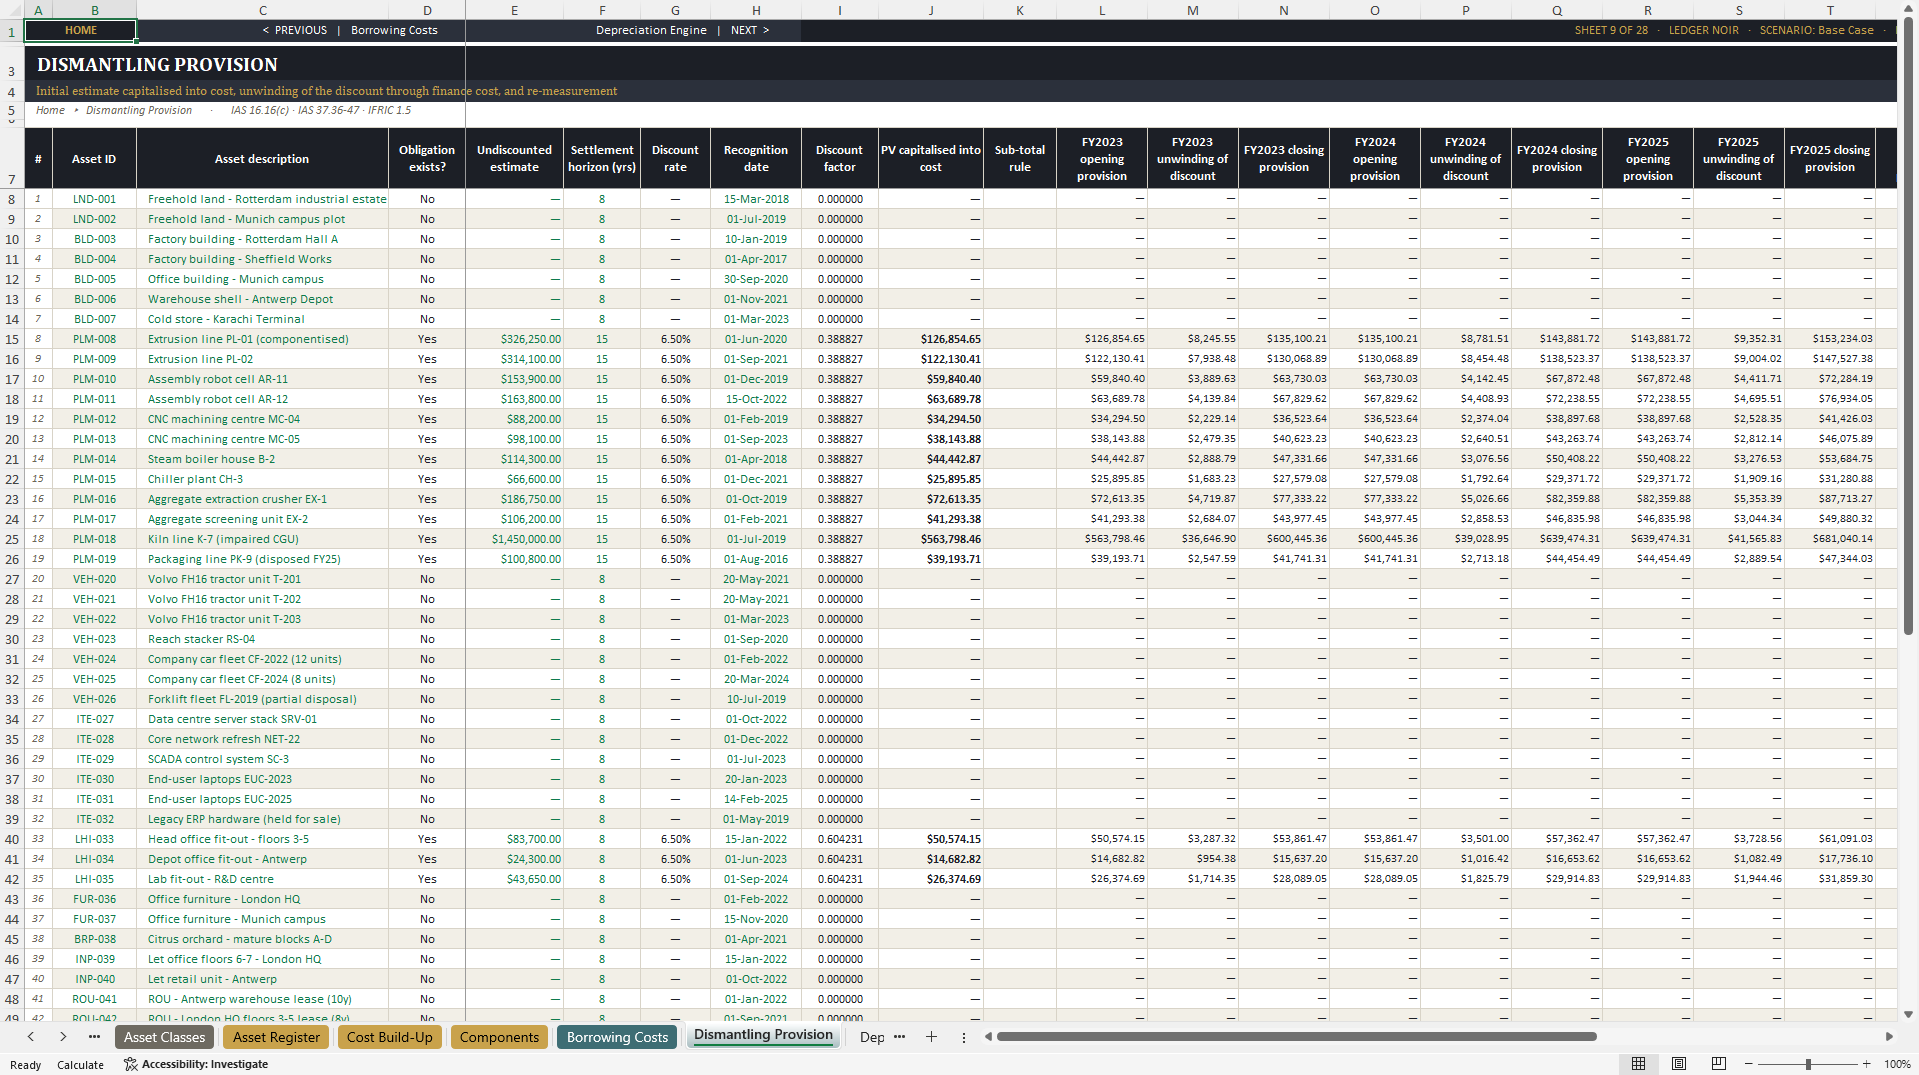Select undiscounted estimate $1,450,000.00

click(514, 539)
